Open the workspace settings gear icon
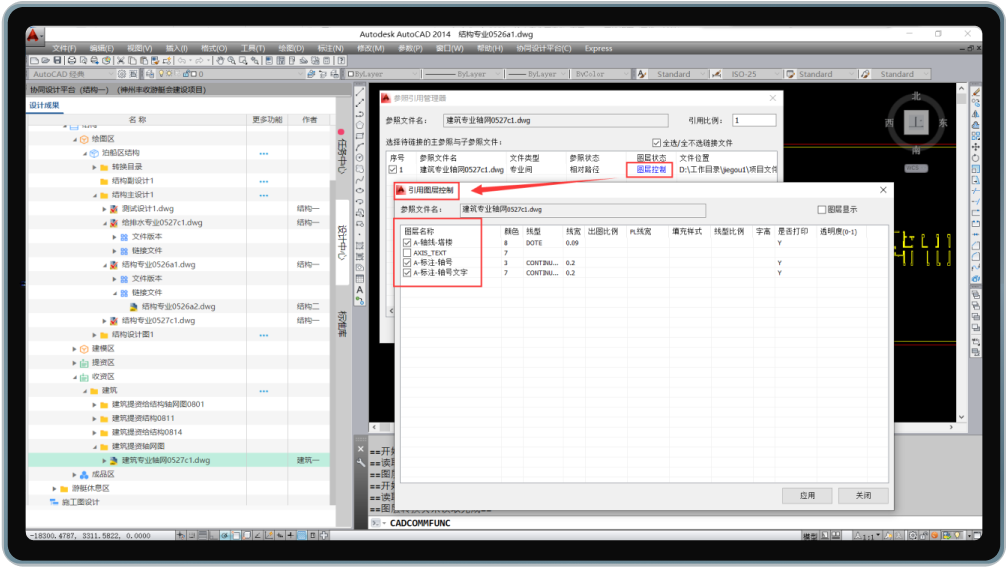This screenshot has width=1006, height=567. pos(121,74)
